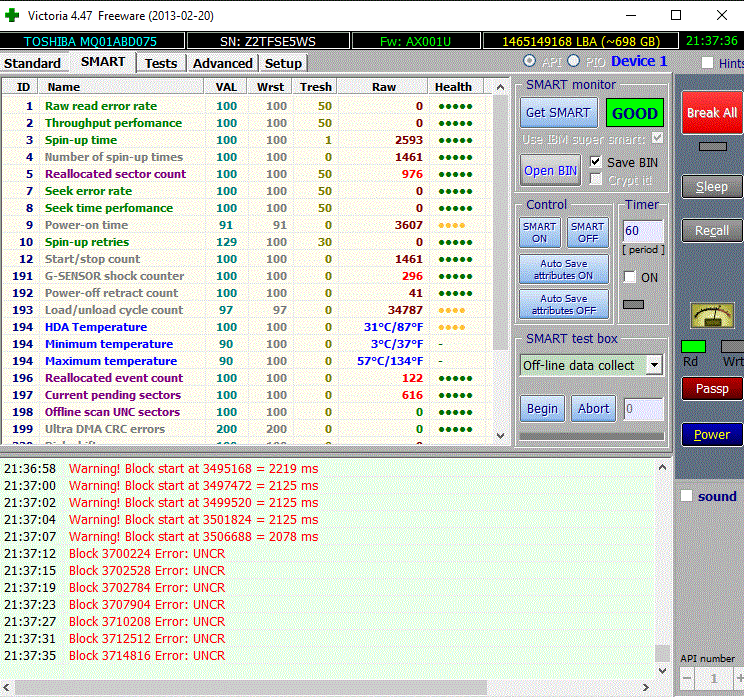744x697 pixels.
Task: Click the Passp button
Action: [x=712, y=389]
